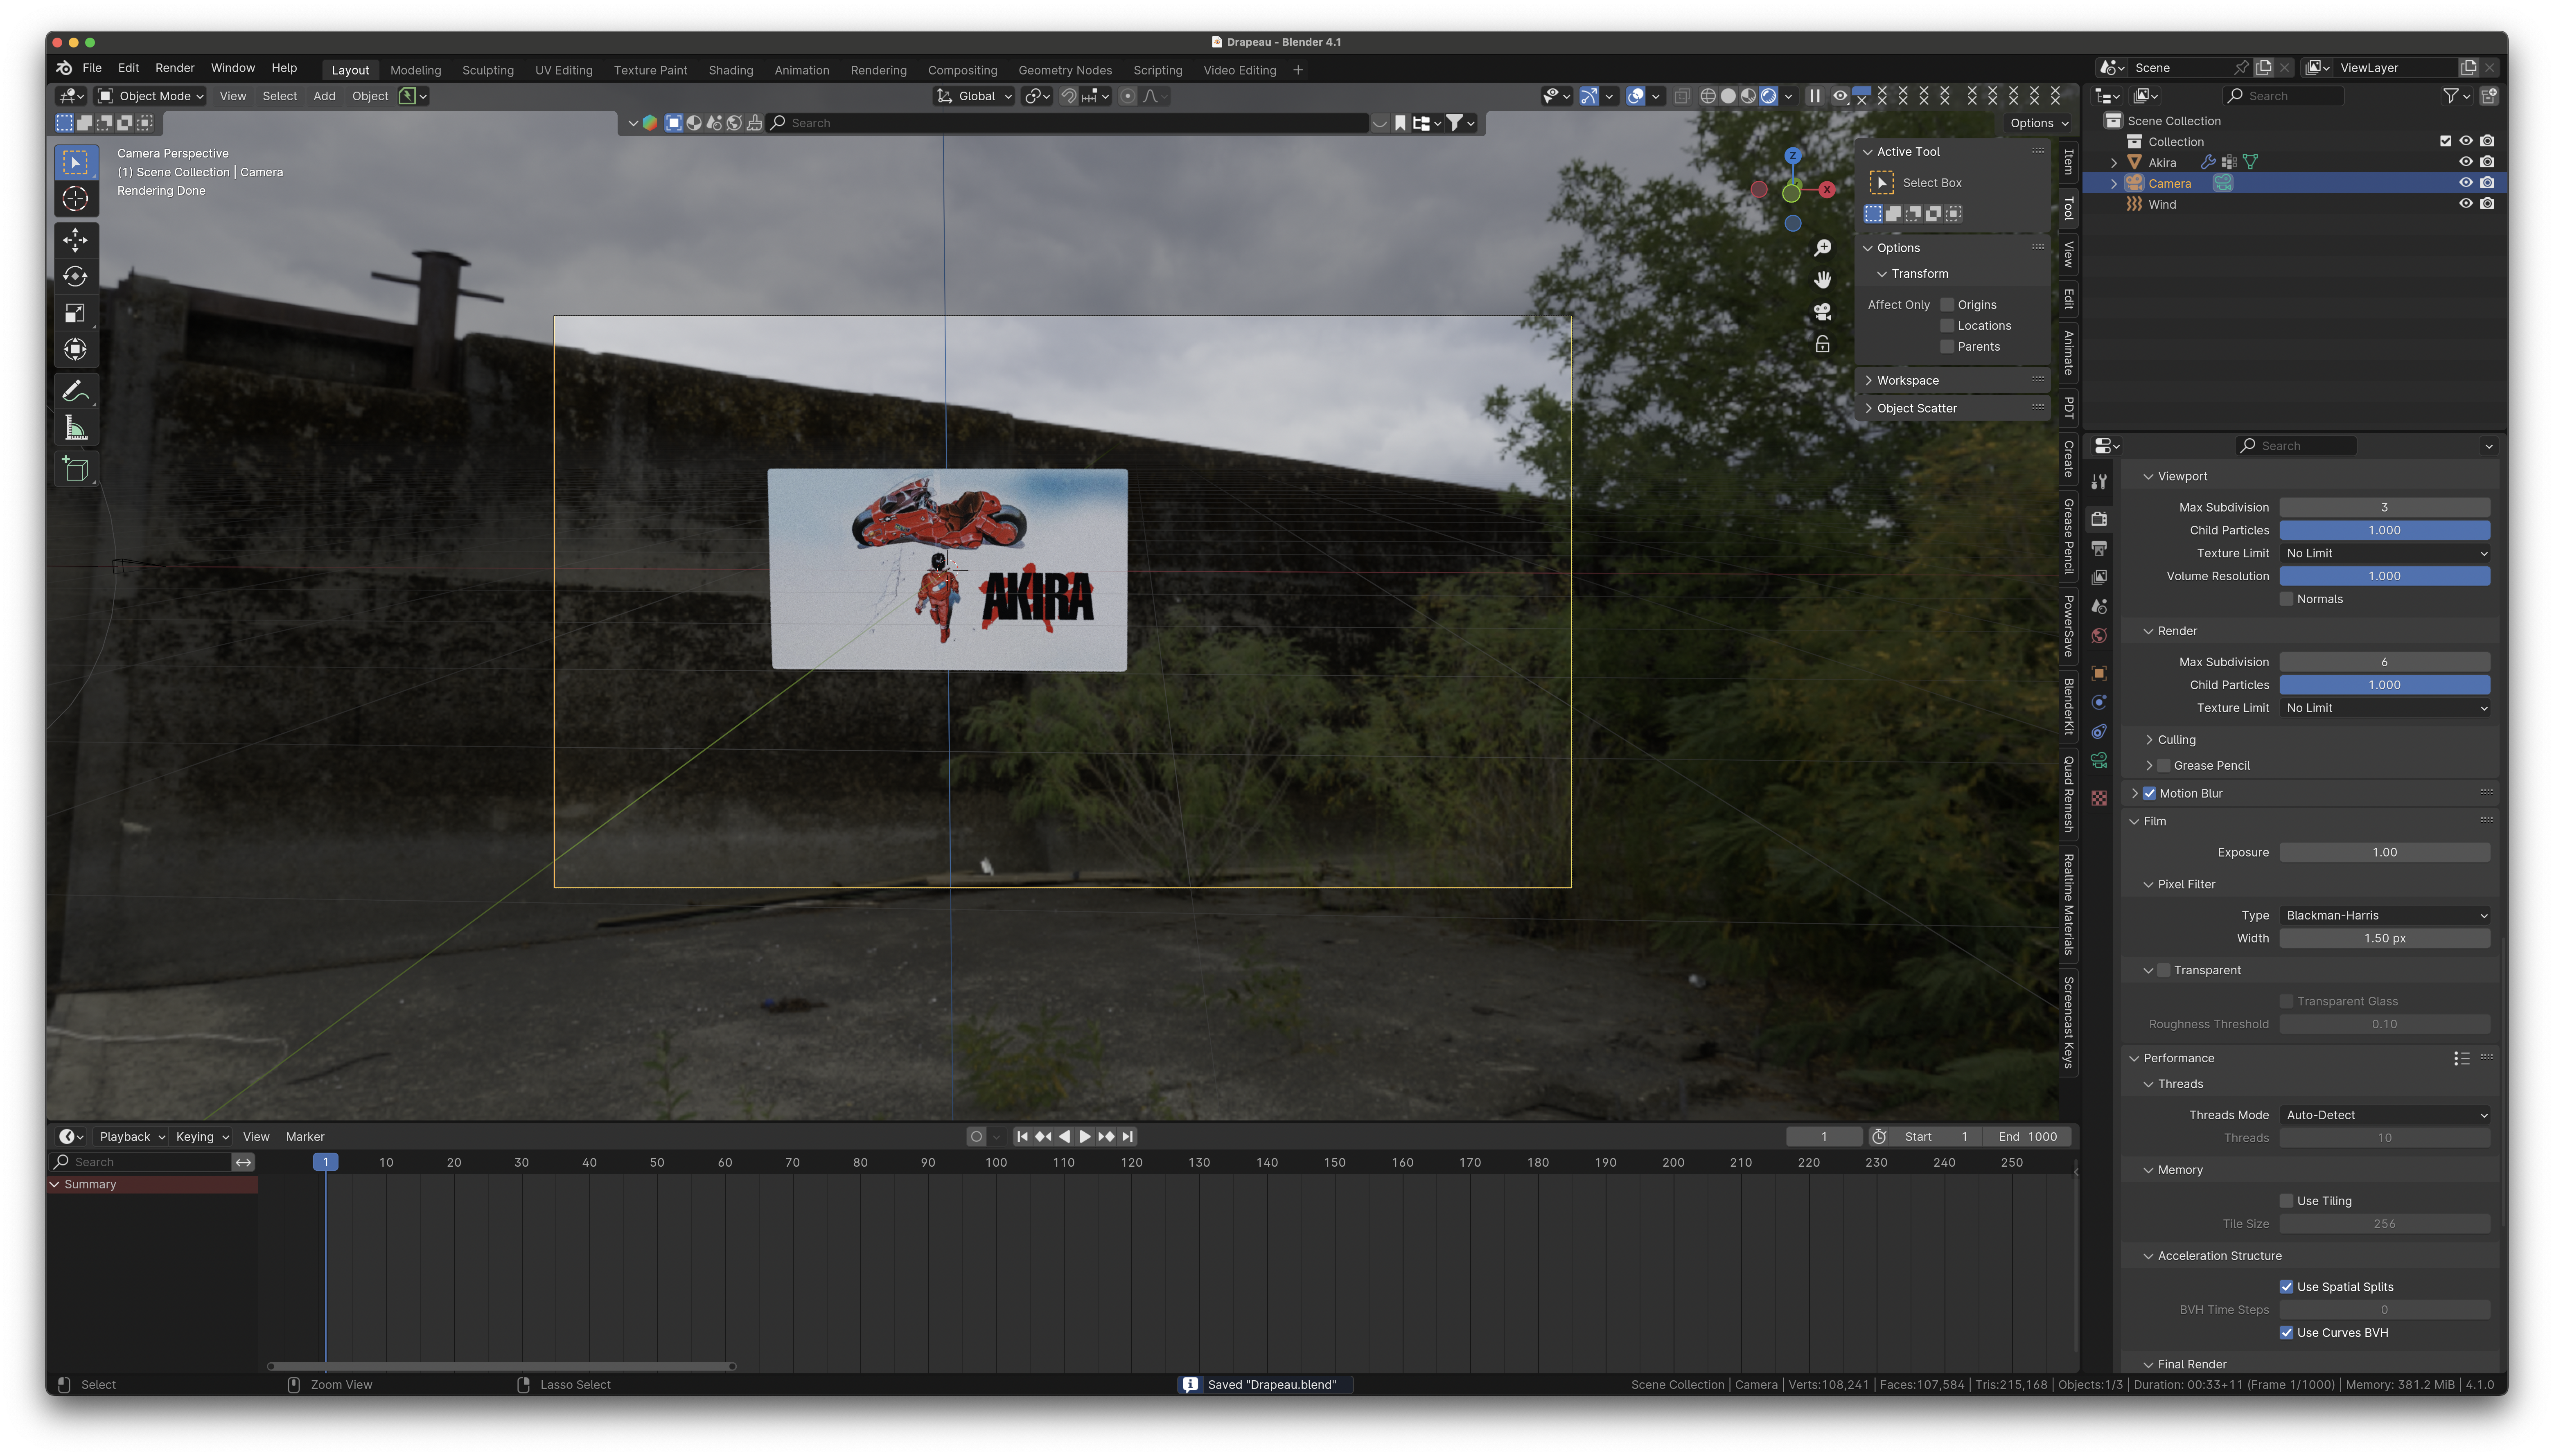Open the timeline Playback popover

(x=132, y=1137)
